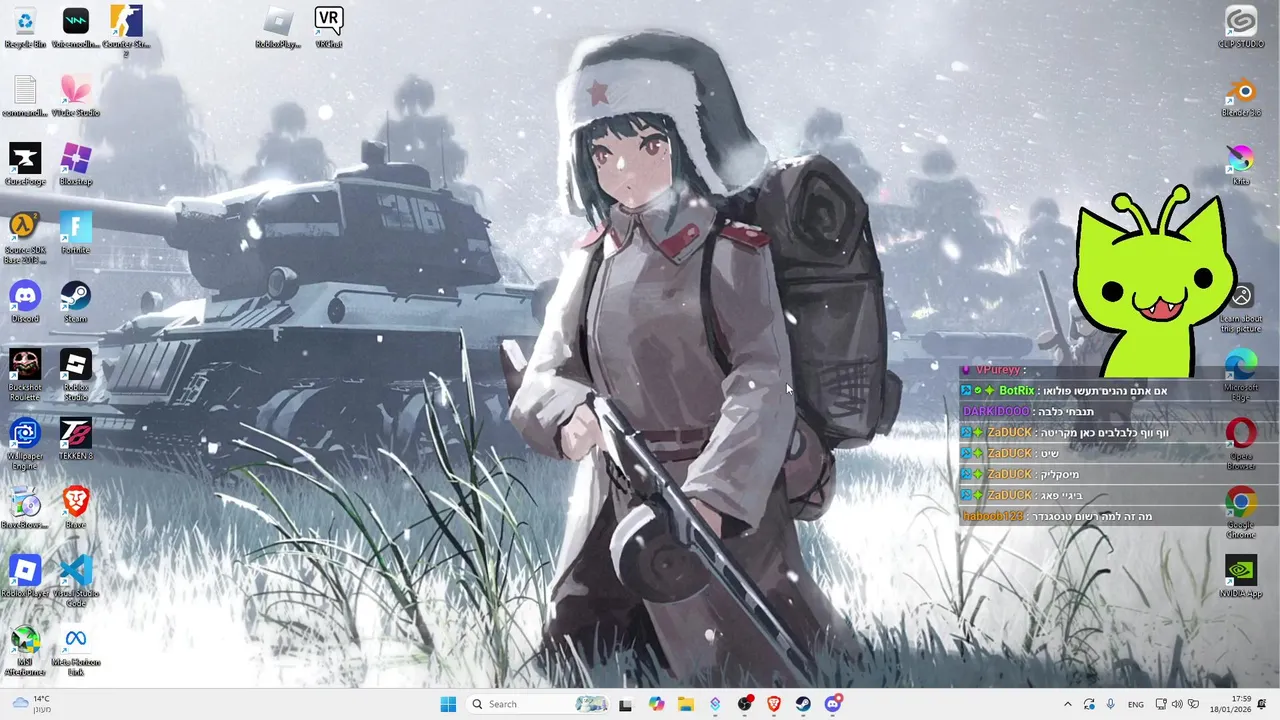Open Copilot from the taskbar
Viewport: 1280px width, 720px height.
pyautogui.click(x=656, y=704)
